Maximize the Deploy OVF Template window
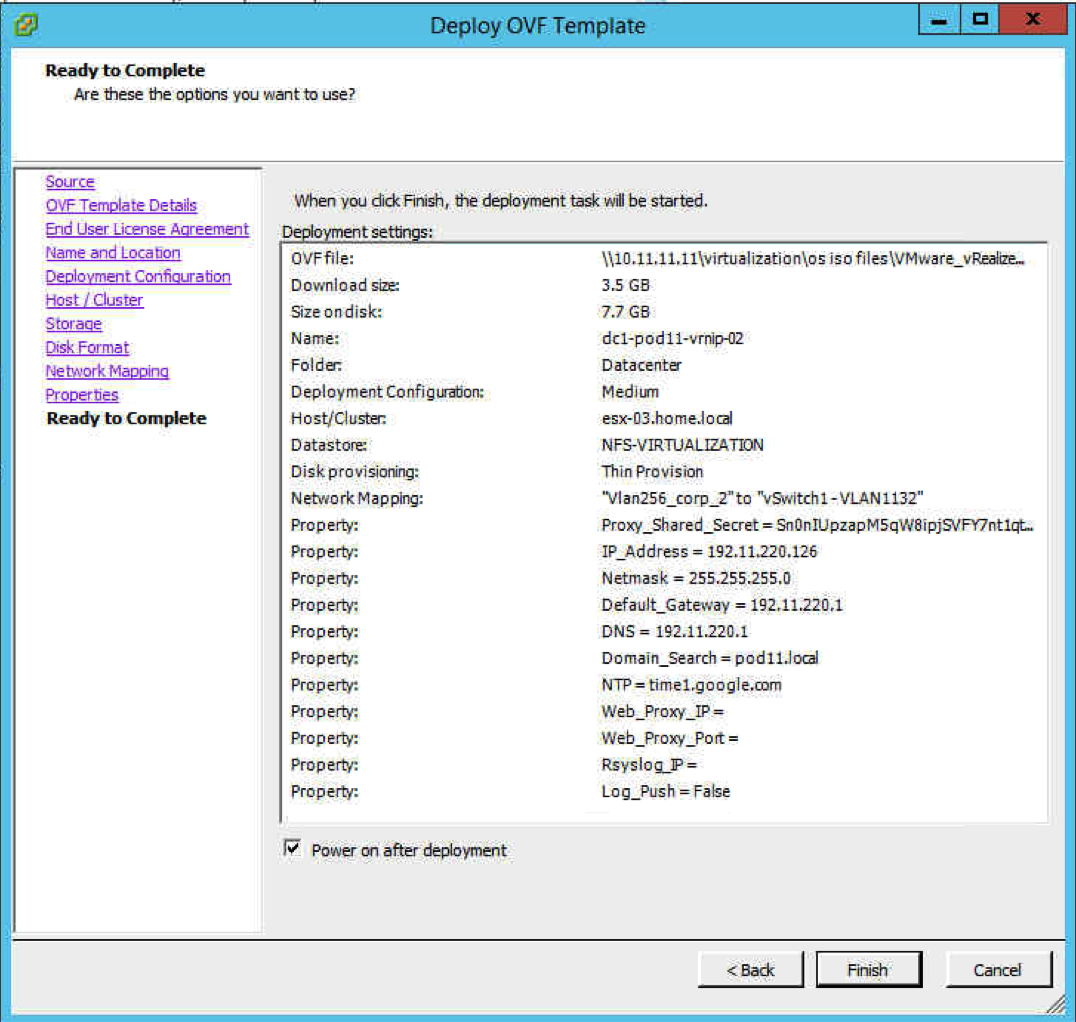The image size is (1076, 1022). [x=980, y=20]
